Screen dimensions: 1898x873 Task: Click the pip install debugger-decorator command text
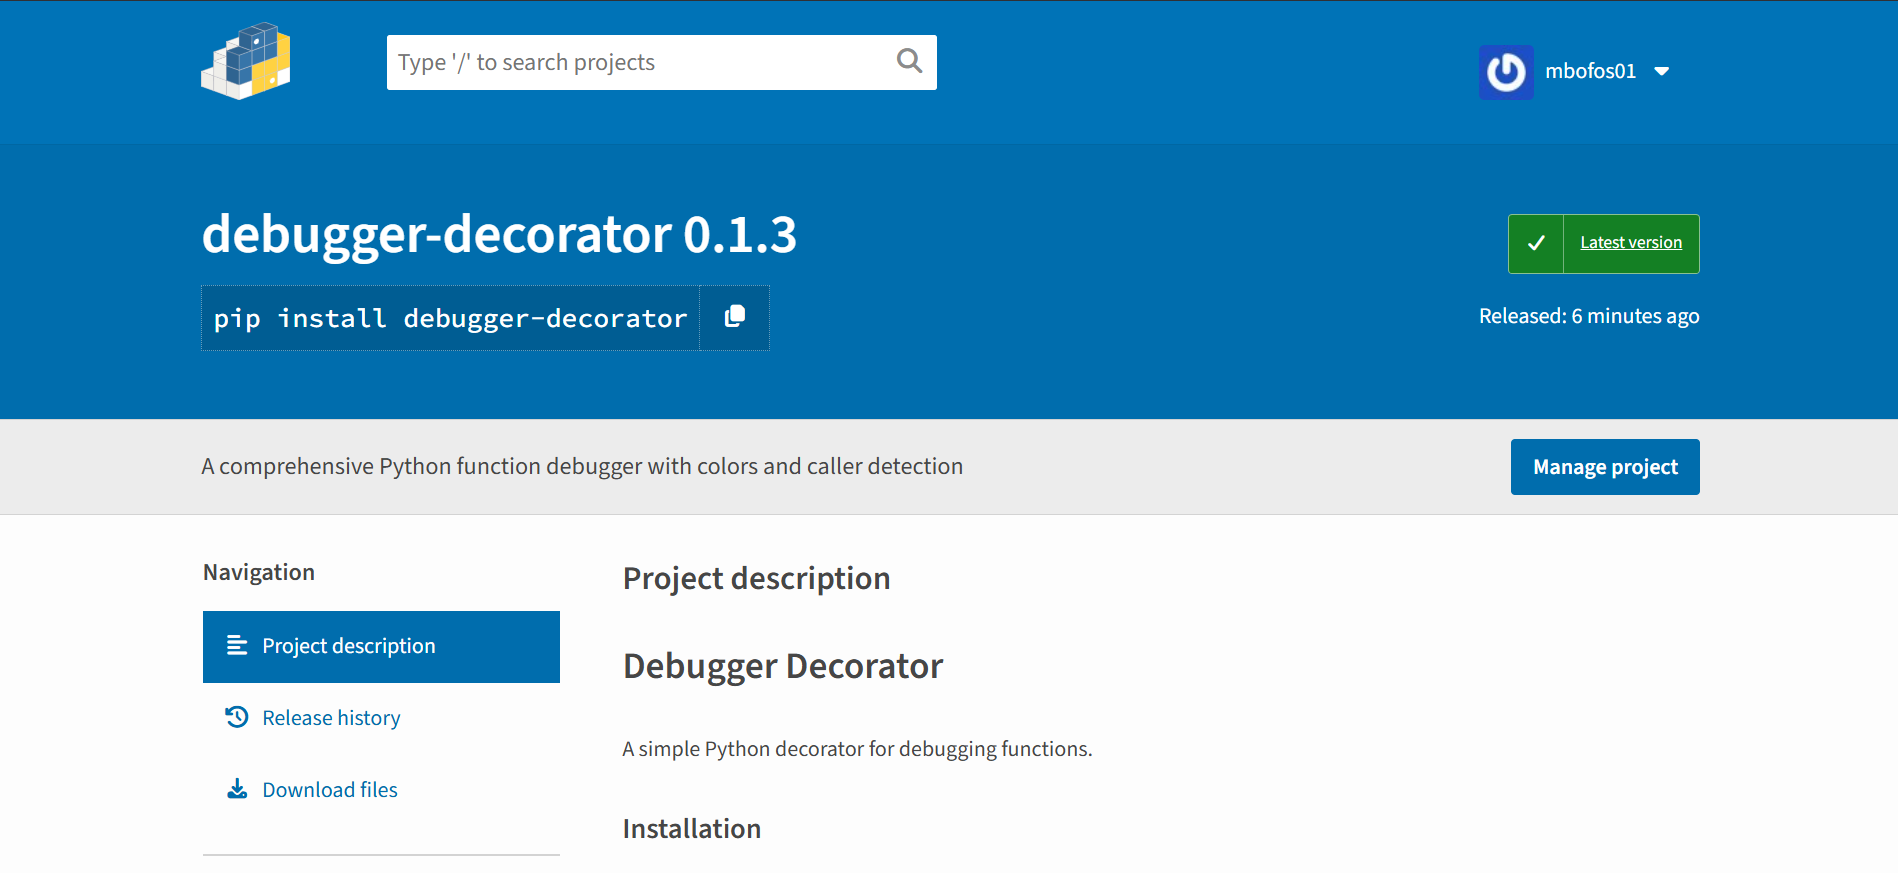tap(450, 319)
